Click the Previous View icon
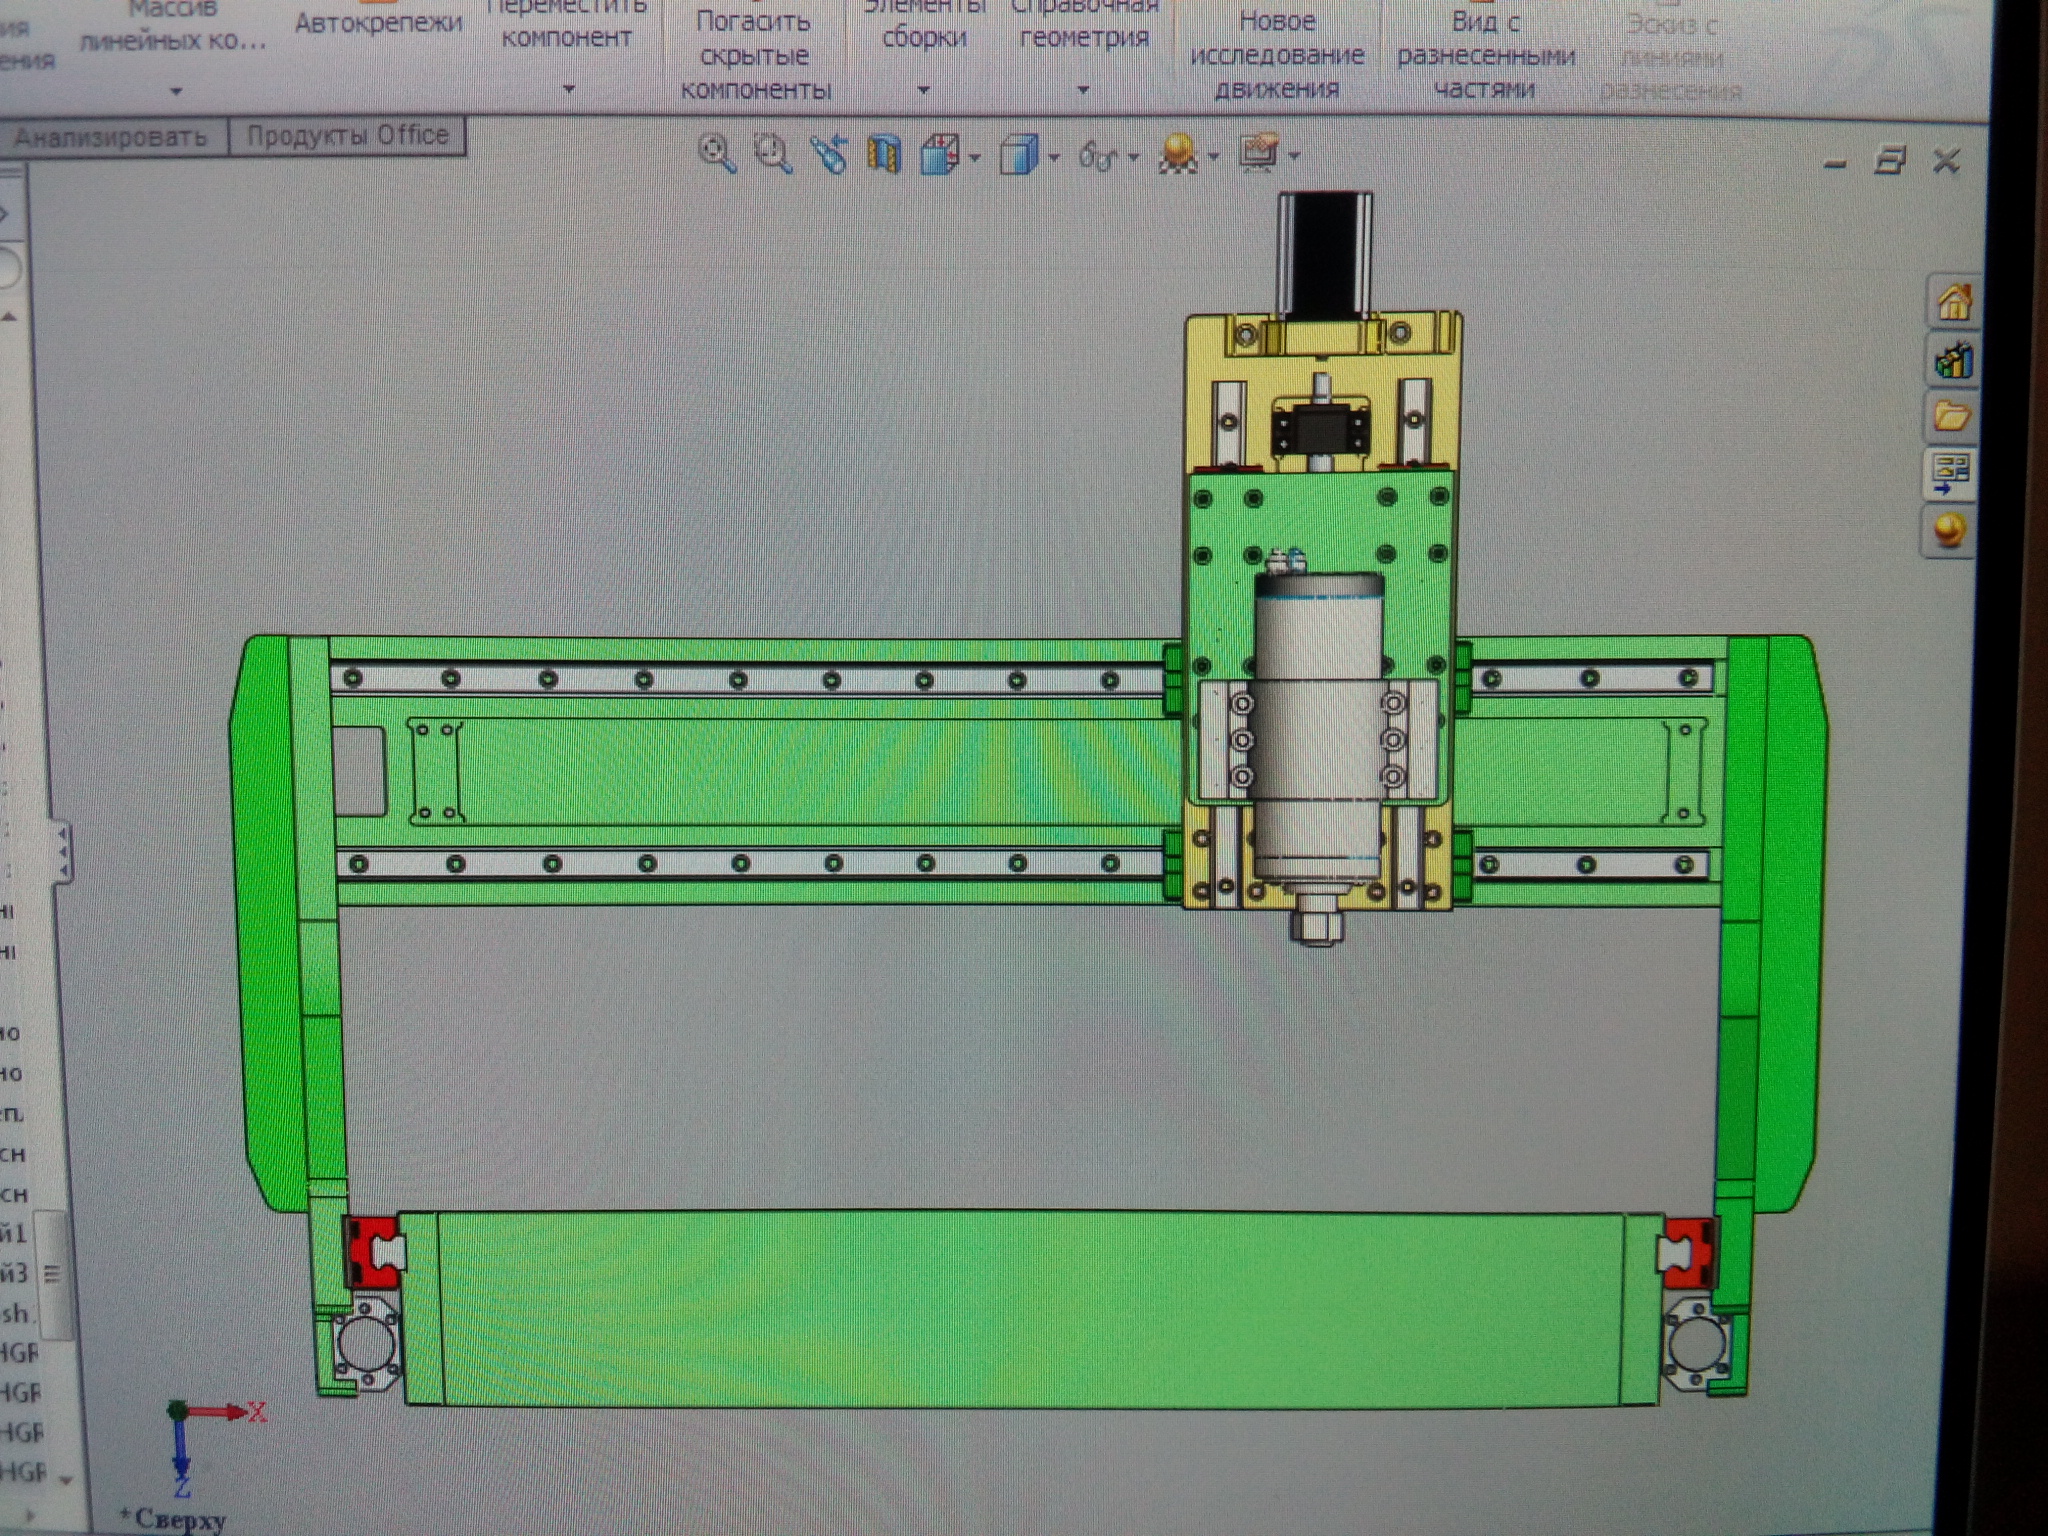This screenshot has height=1536, width=2048. [x=828, y=154]
